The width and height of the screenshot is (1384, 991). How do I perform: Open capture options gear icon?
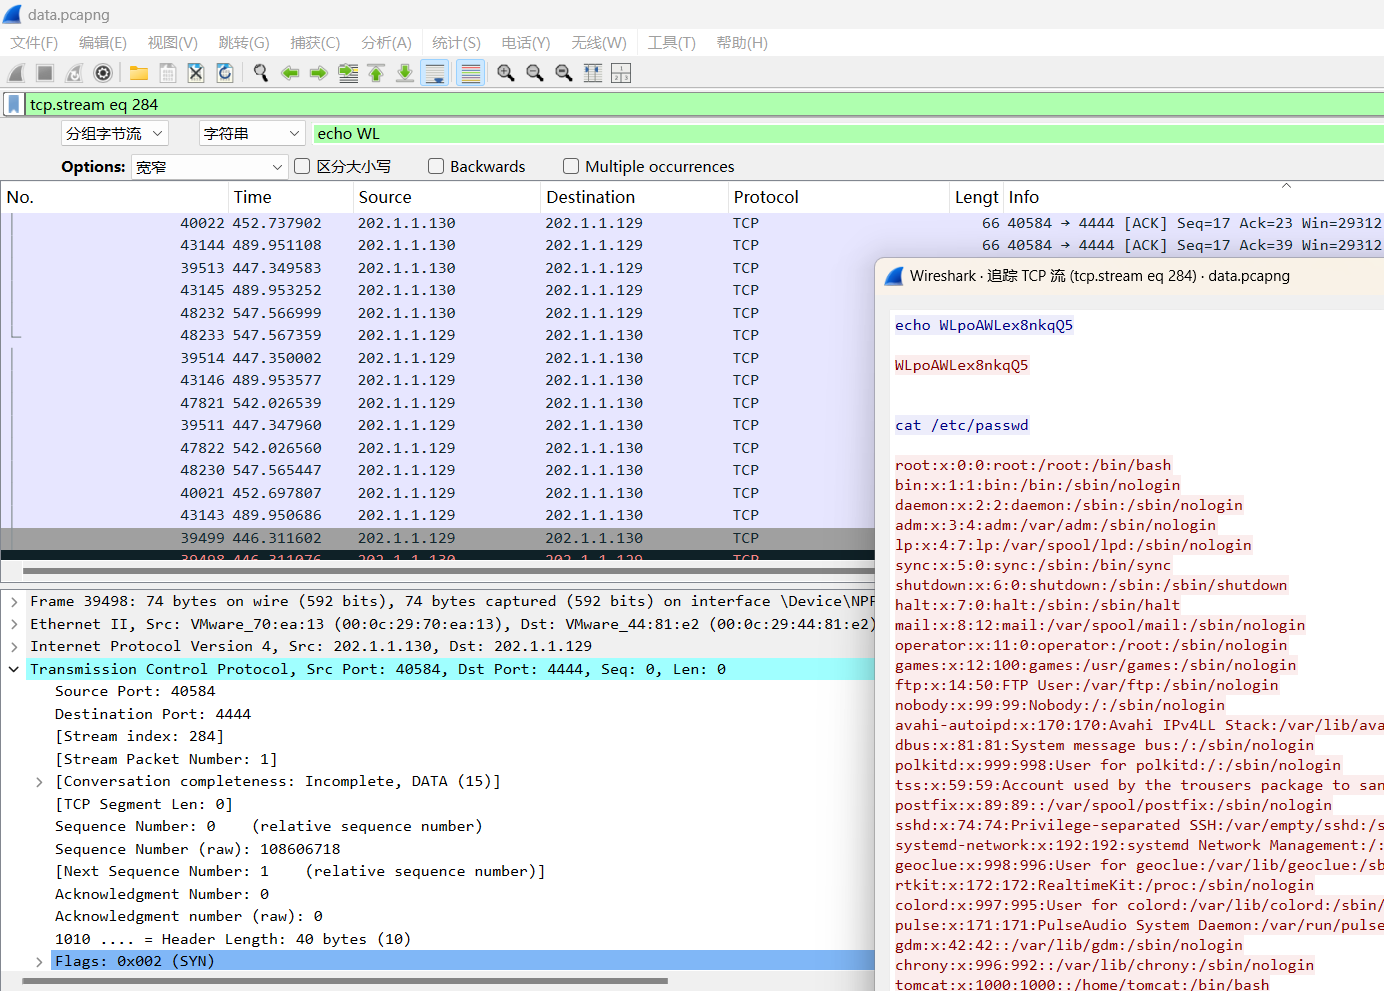pyautogui.click(x=103, y=73)
